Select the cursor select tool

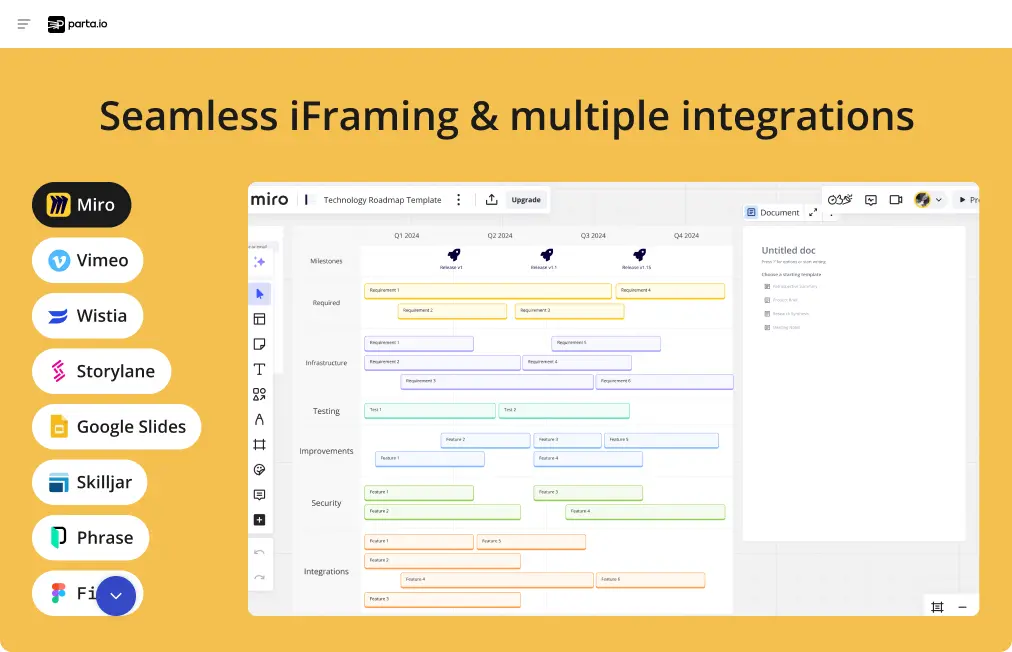(259, 294)
